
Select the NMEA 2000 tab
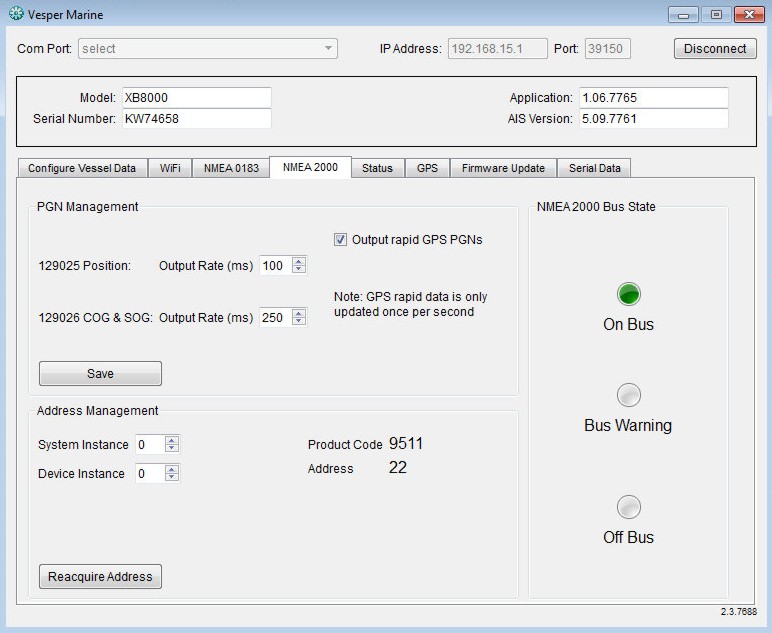(x=310, y=167)
